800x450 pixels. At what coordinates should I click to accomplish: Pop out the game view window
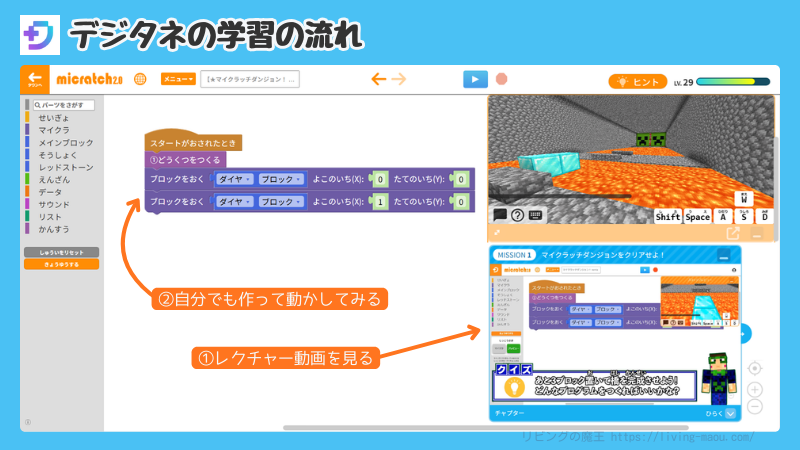pyautogui.click(x=733, y=233)
